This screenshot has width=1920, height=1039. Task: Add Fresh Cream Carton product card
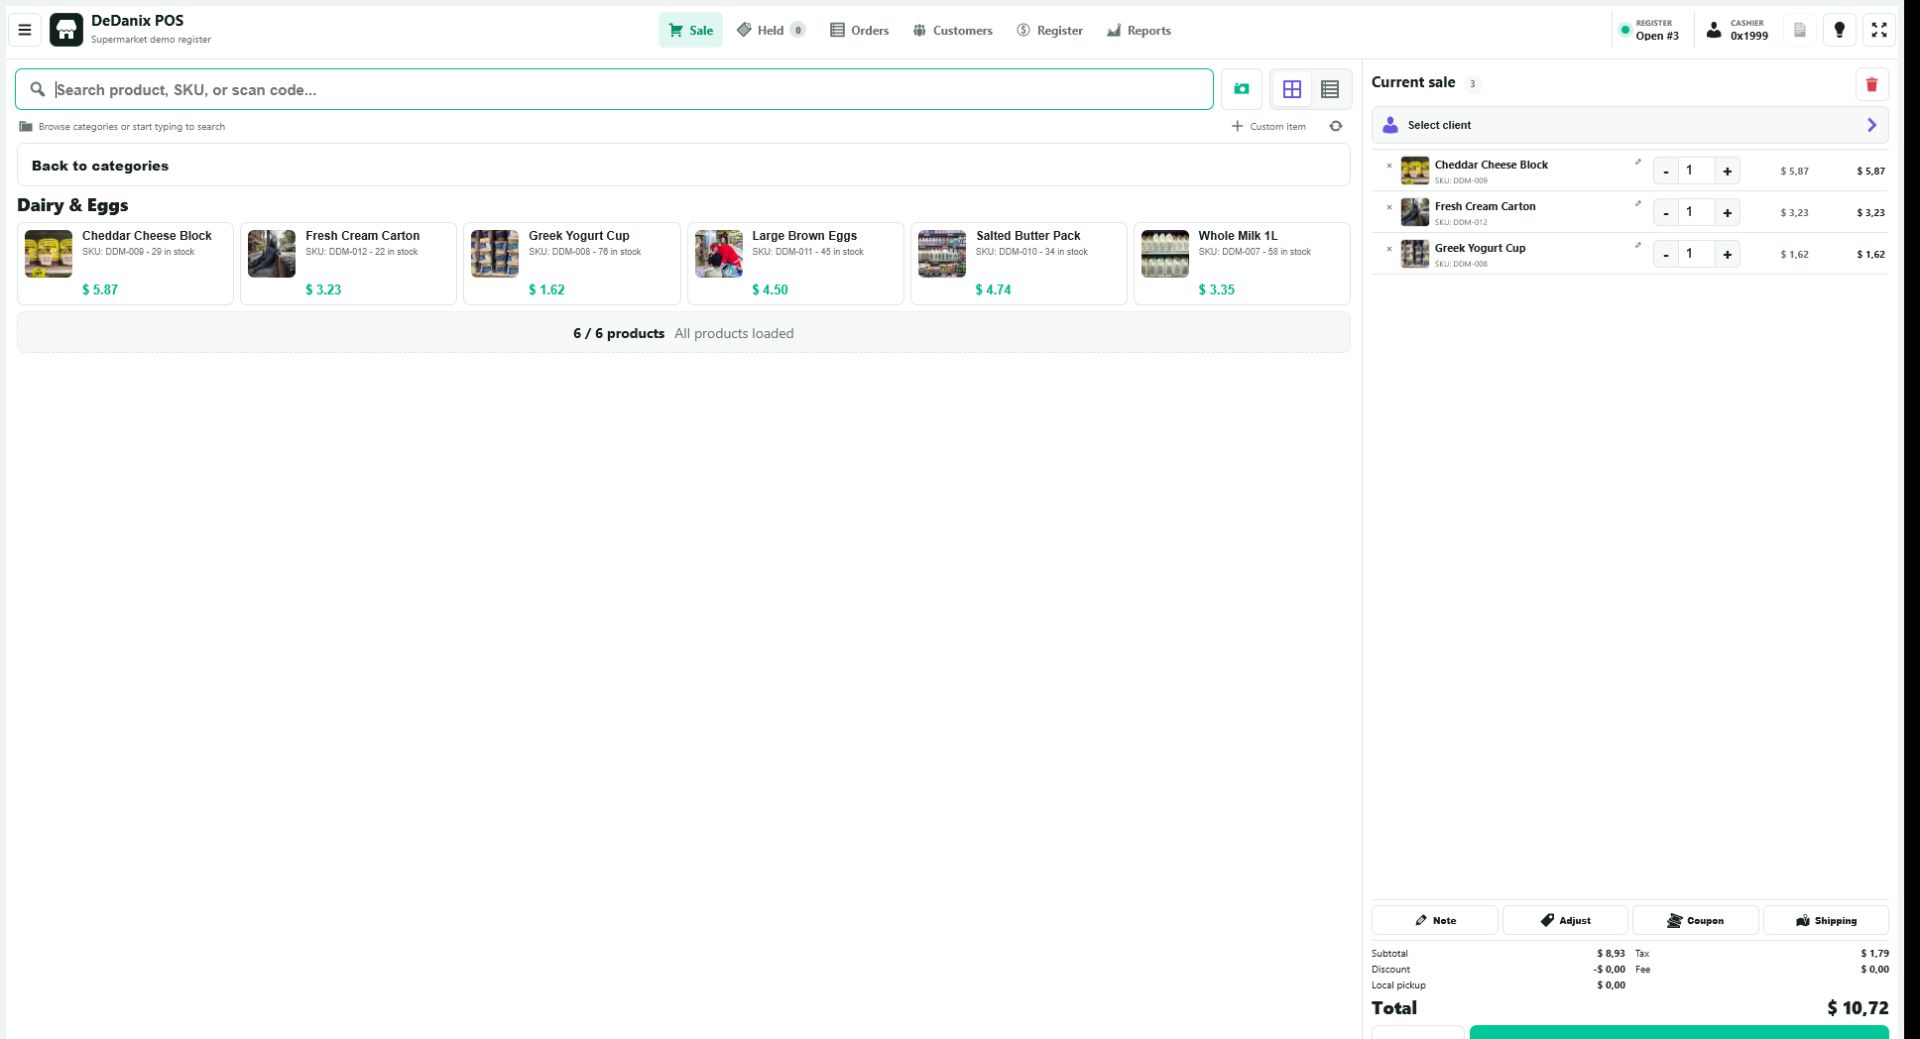click(348, 264)
